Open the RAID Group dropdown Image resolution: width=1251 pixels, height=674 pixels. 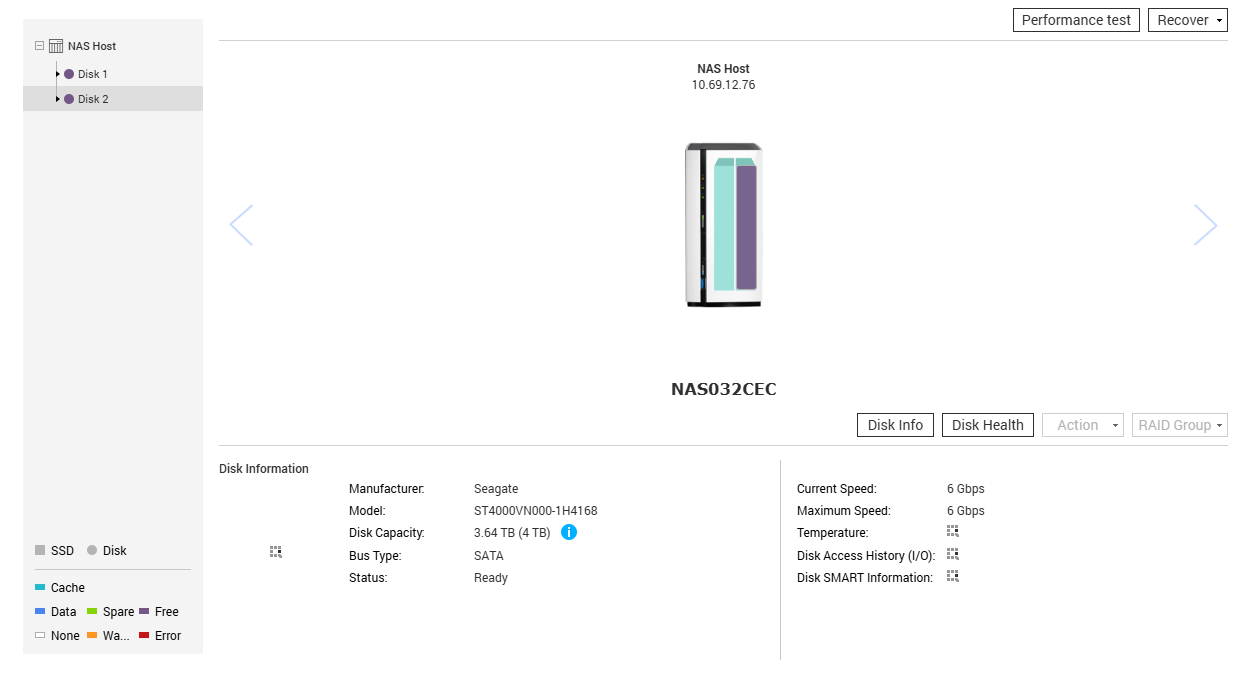point(1180,425)
